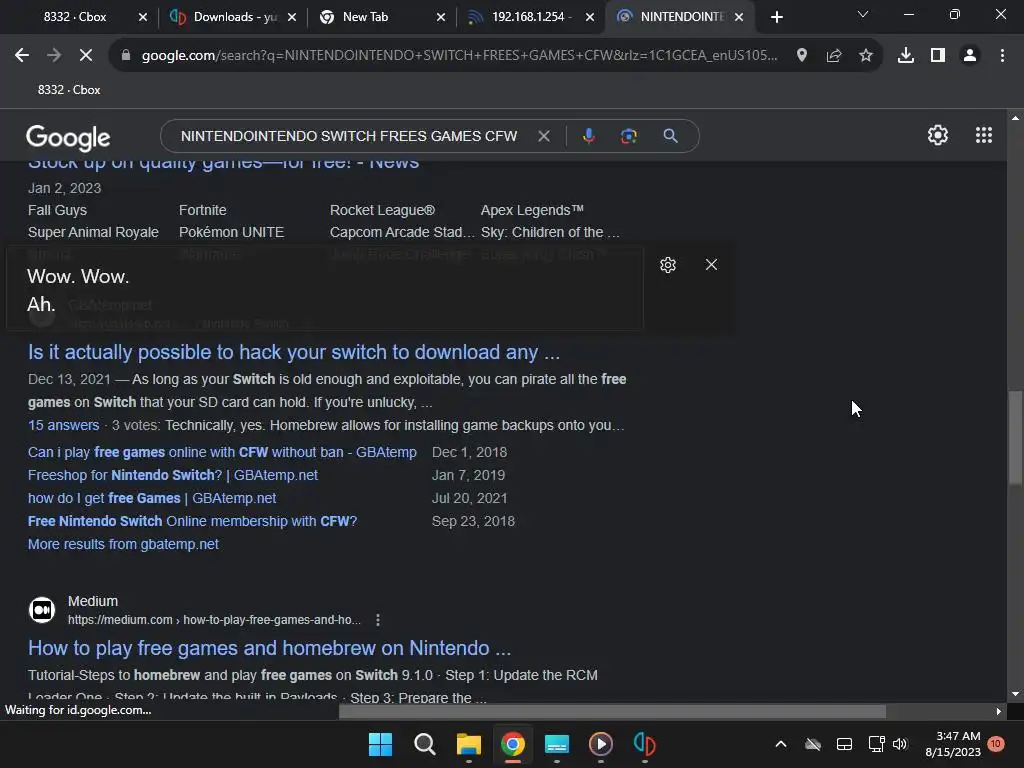The image size is (1024, 768).
Task: Open Windows taskbar search
Action: coord(424,744)
